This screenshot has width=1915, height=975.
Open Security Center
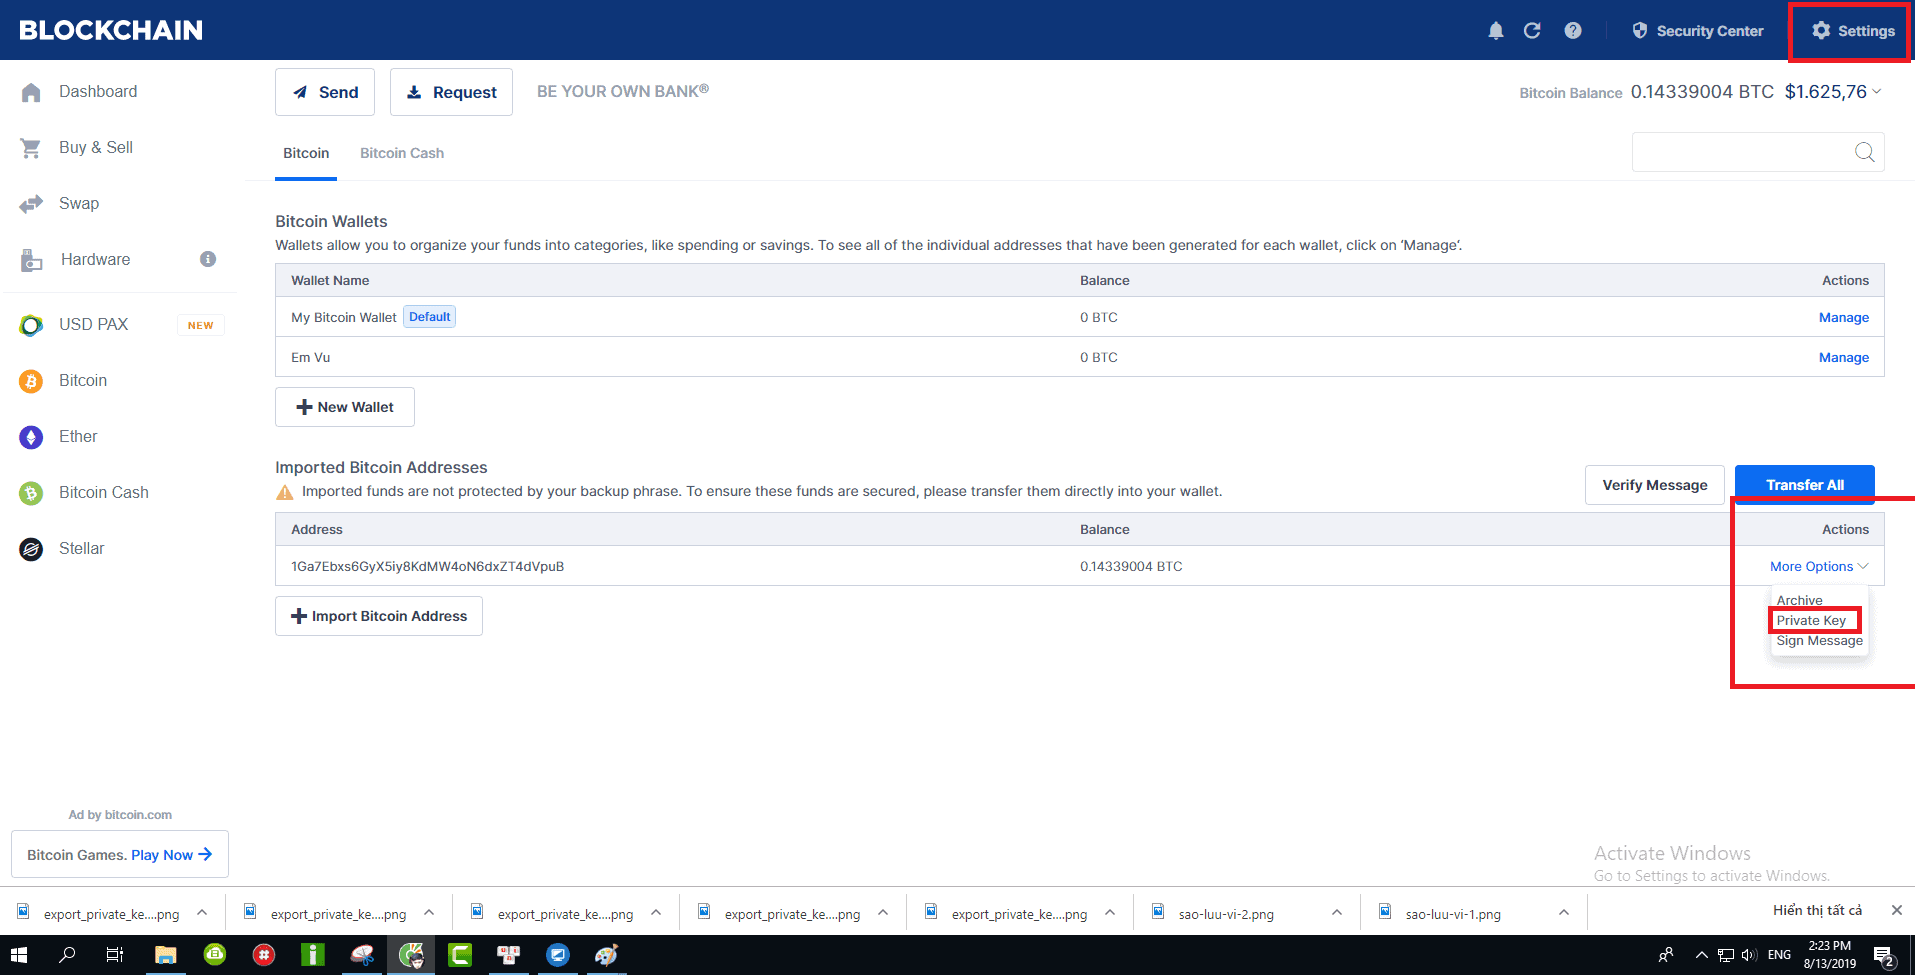click(x=1698, y=31)
